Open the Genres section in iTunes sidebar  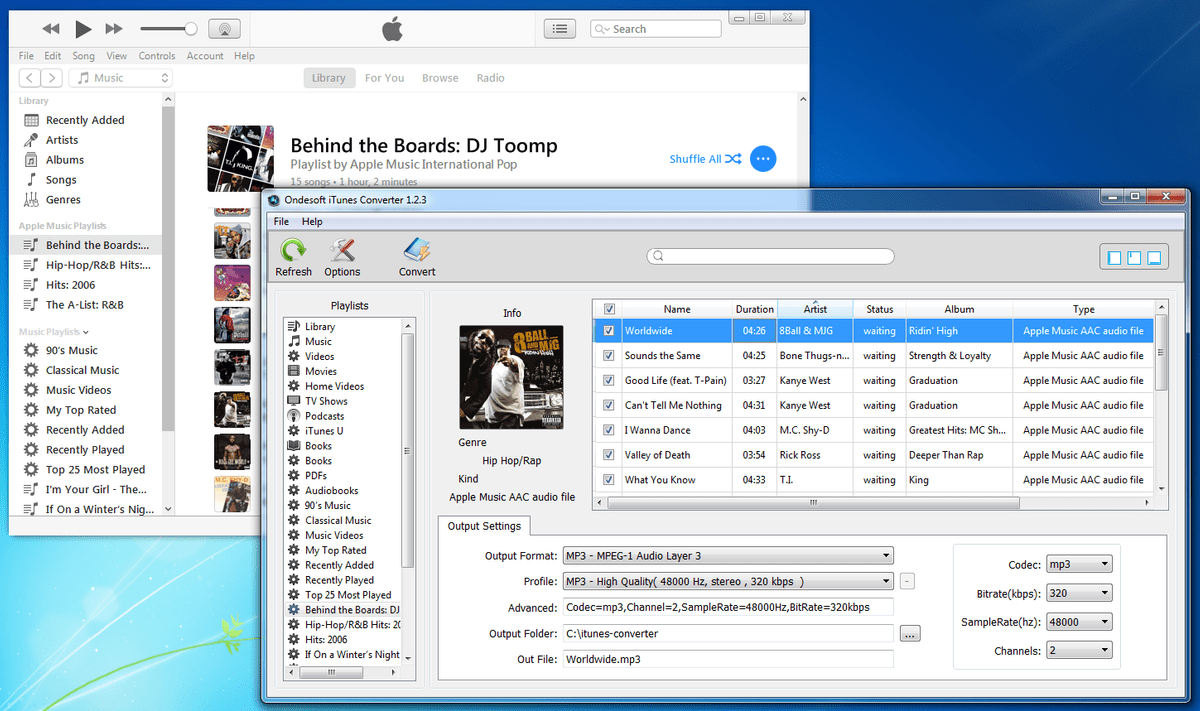tap(60, 199)
